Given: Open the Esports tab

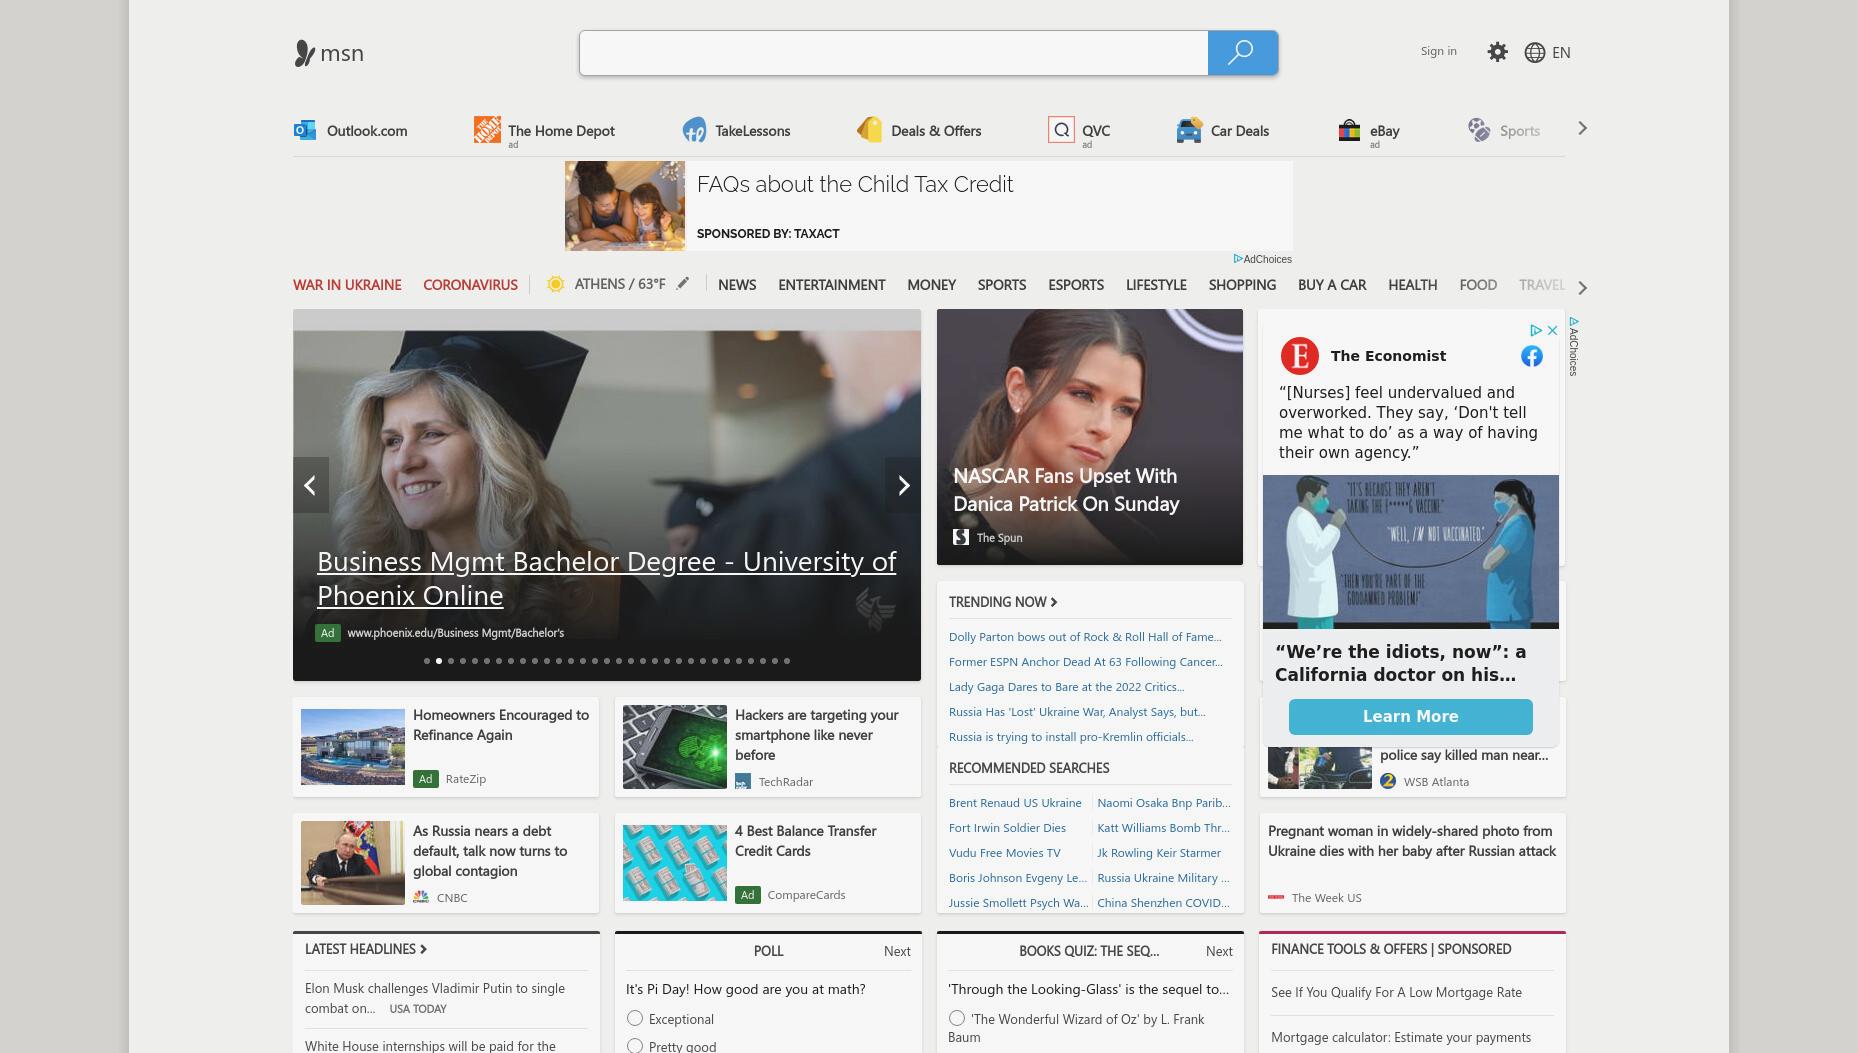Looking at the screenshot, I should (1076, 284).
